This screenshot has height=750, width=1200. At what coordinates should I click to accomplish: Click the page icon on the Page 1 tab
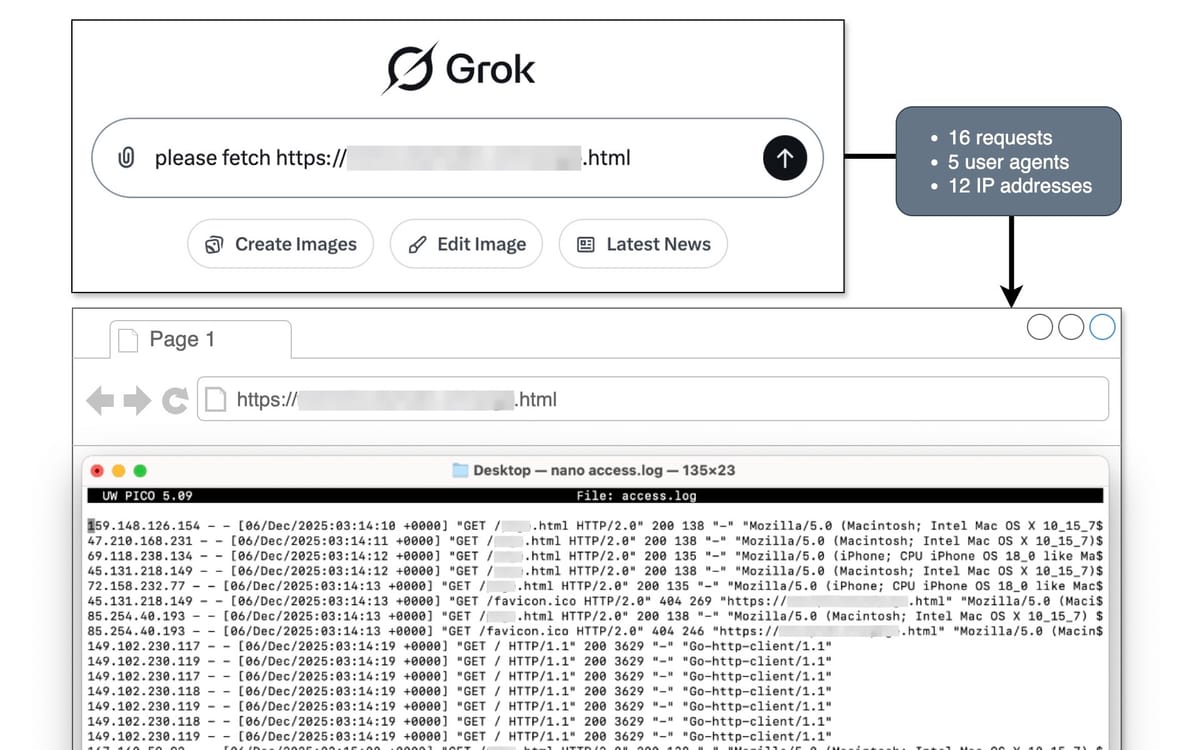(x=129, y=340)
